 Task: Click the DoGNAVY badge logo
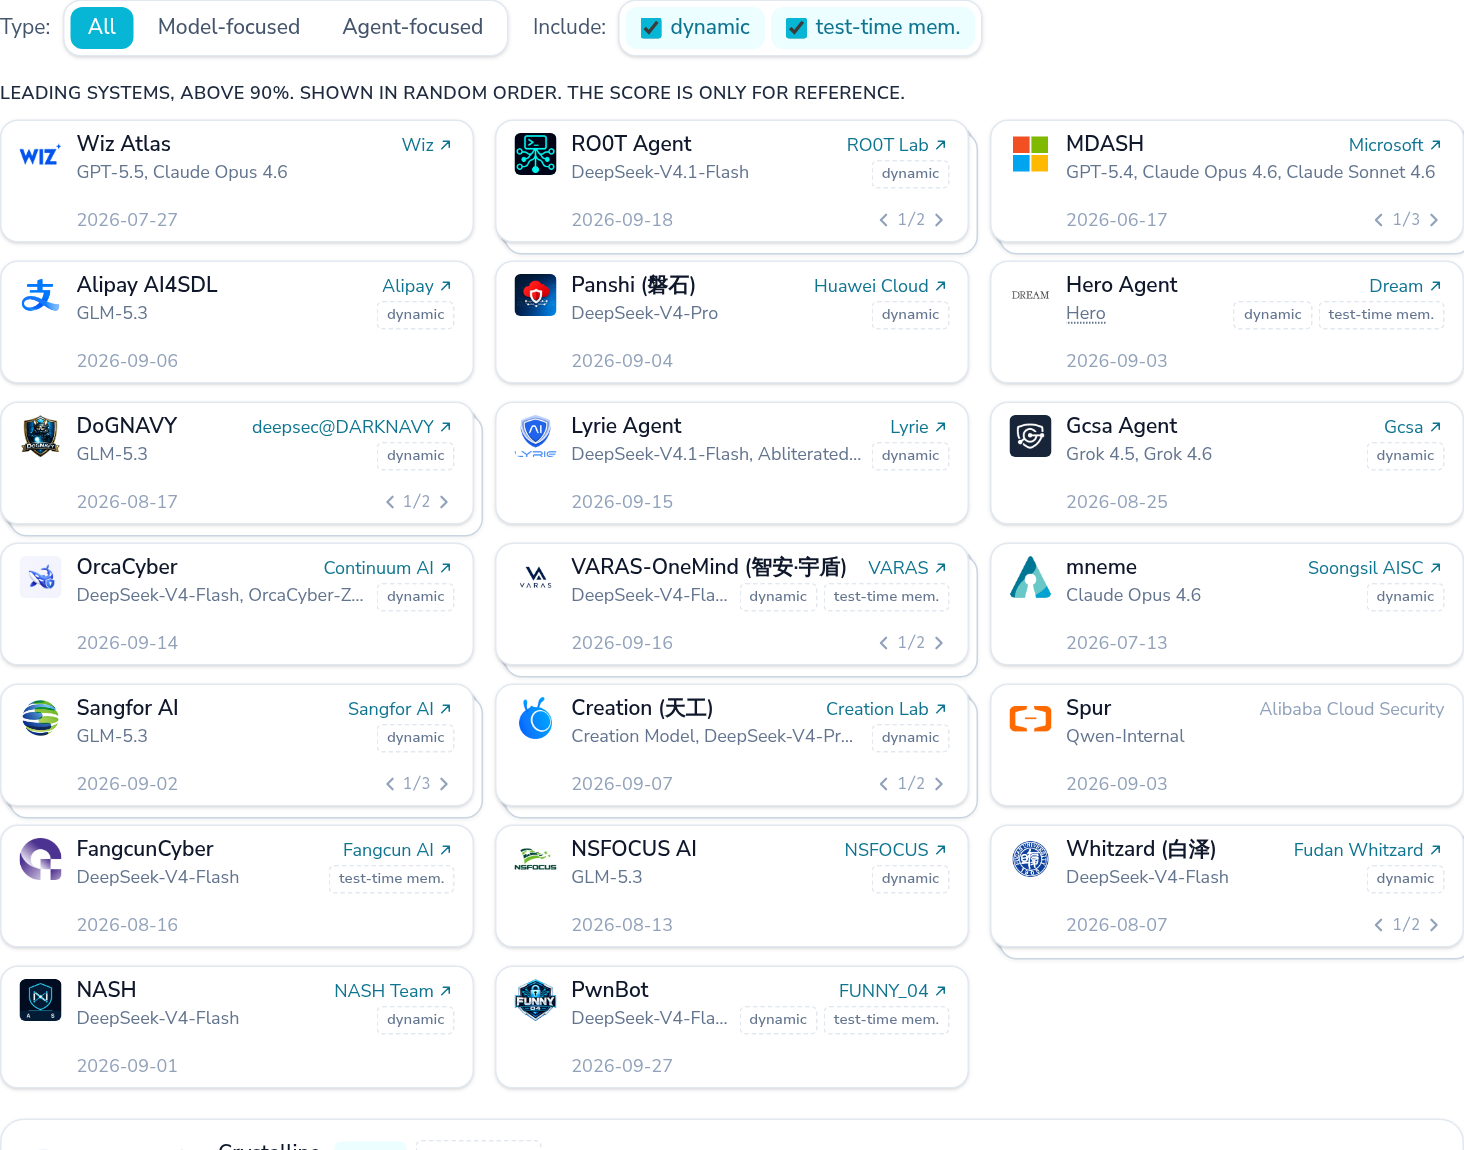pos(40,436)
